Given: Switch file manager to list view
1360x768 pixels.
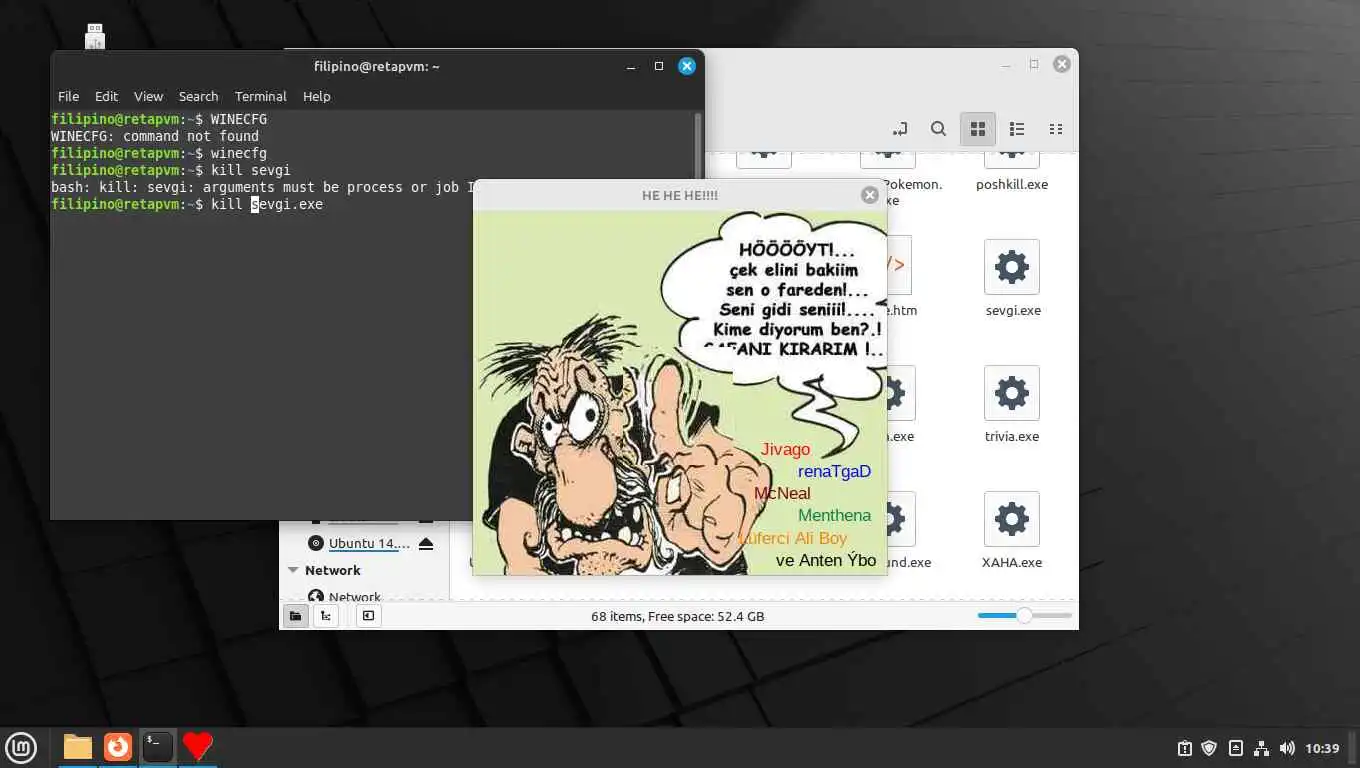Looking at the screenshot, I should [1017, 129].
